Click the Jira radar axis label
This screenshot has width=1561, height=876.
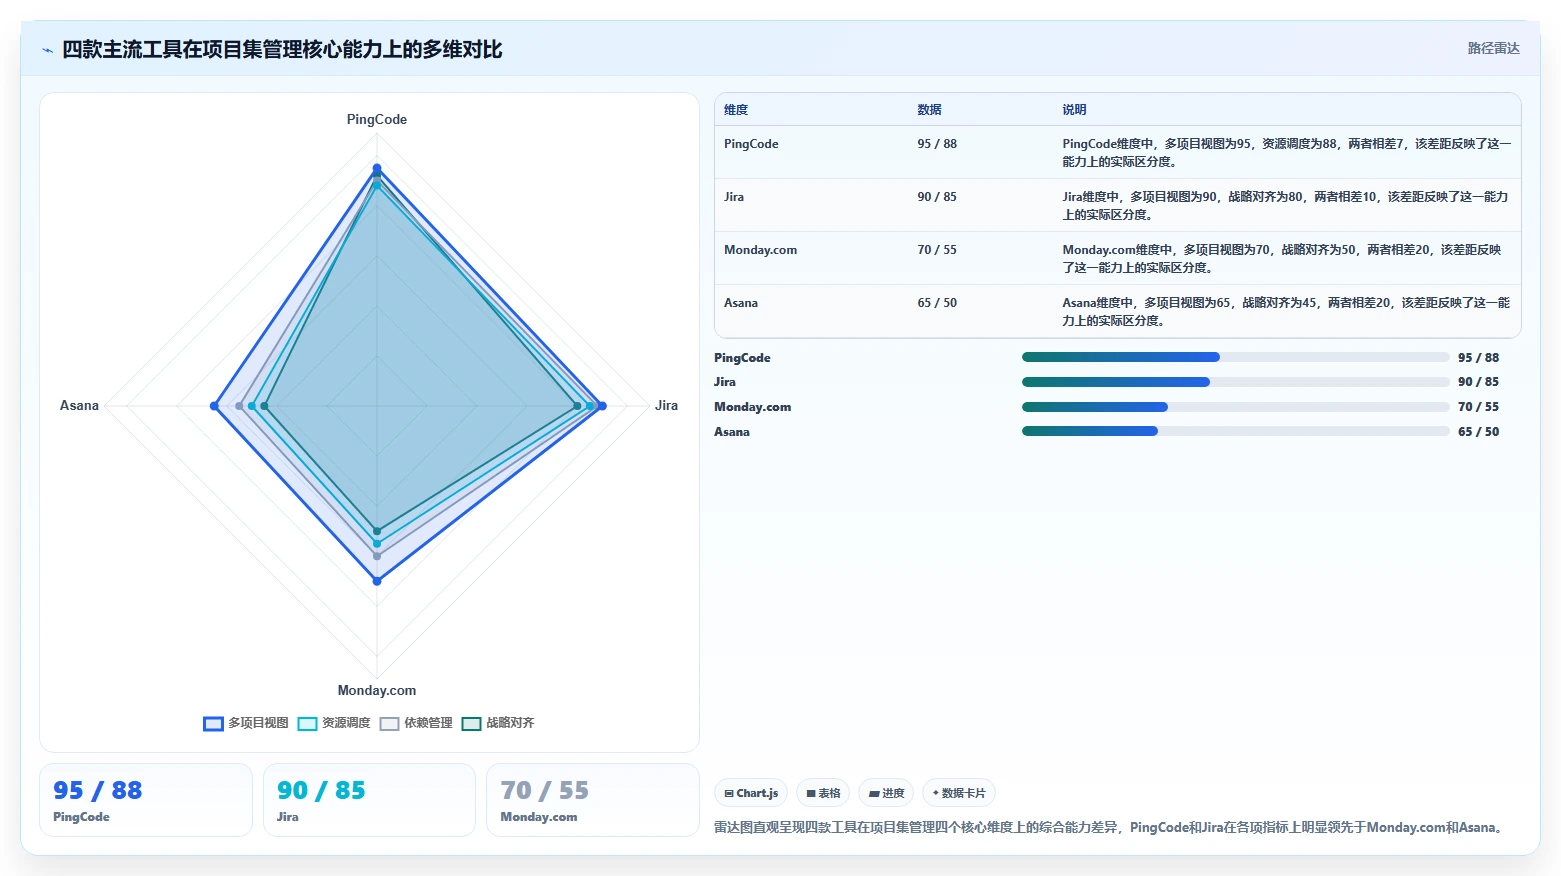pos(666,406)
